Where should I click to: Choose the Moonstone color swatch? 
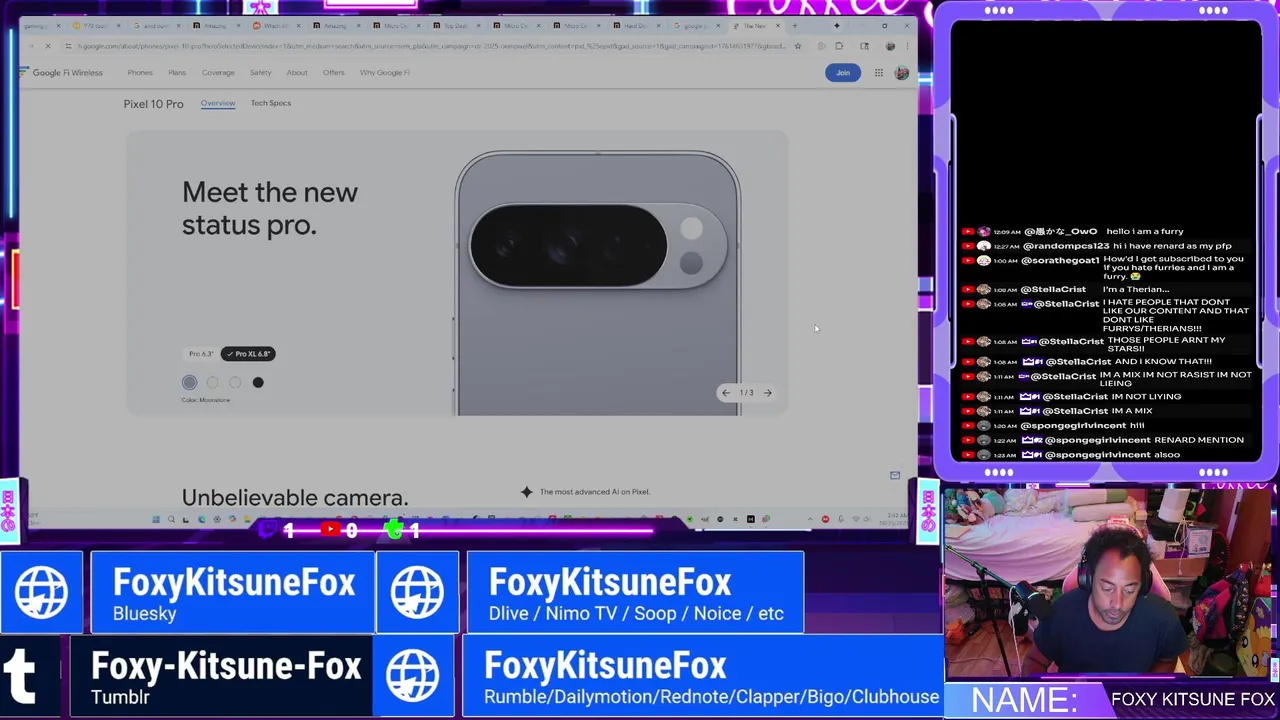pyautogui.click(x=189, y=382)
